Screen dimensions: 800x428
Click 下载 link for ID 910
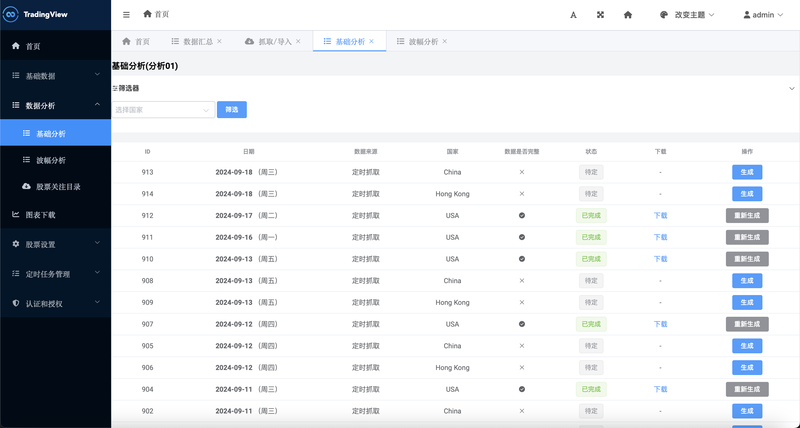(x=660, y=259)
